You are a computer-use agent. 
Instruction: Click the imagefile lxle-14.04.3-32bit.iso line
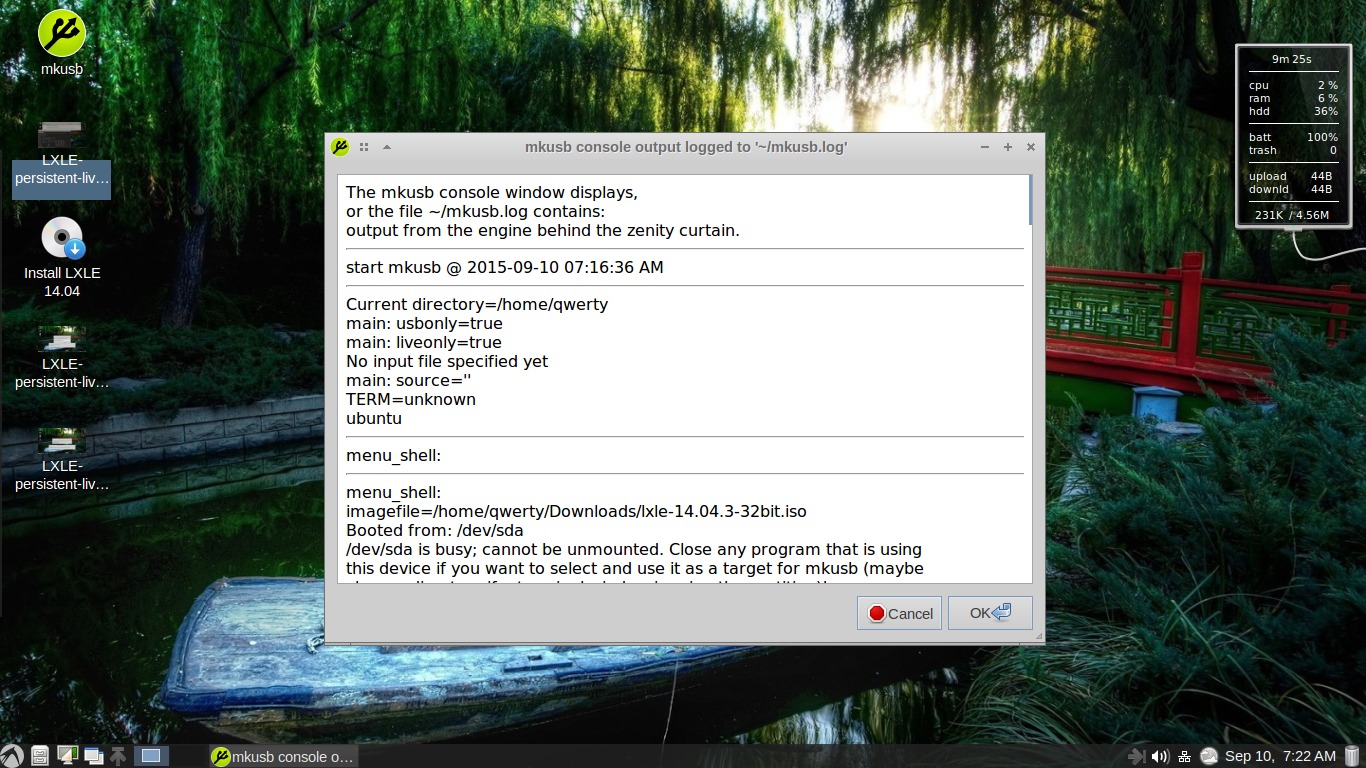click(x=576, y=511)
